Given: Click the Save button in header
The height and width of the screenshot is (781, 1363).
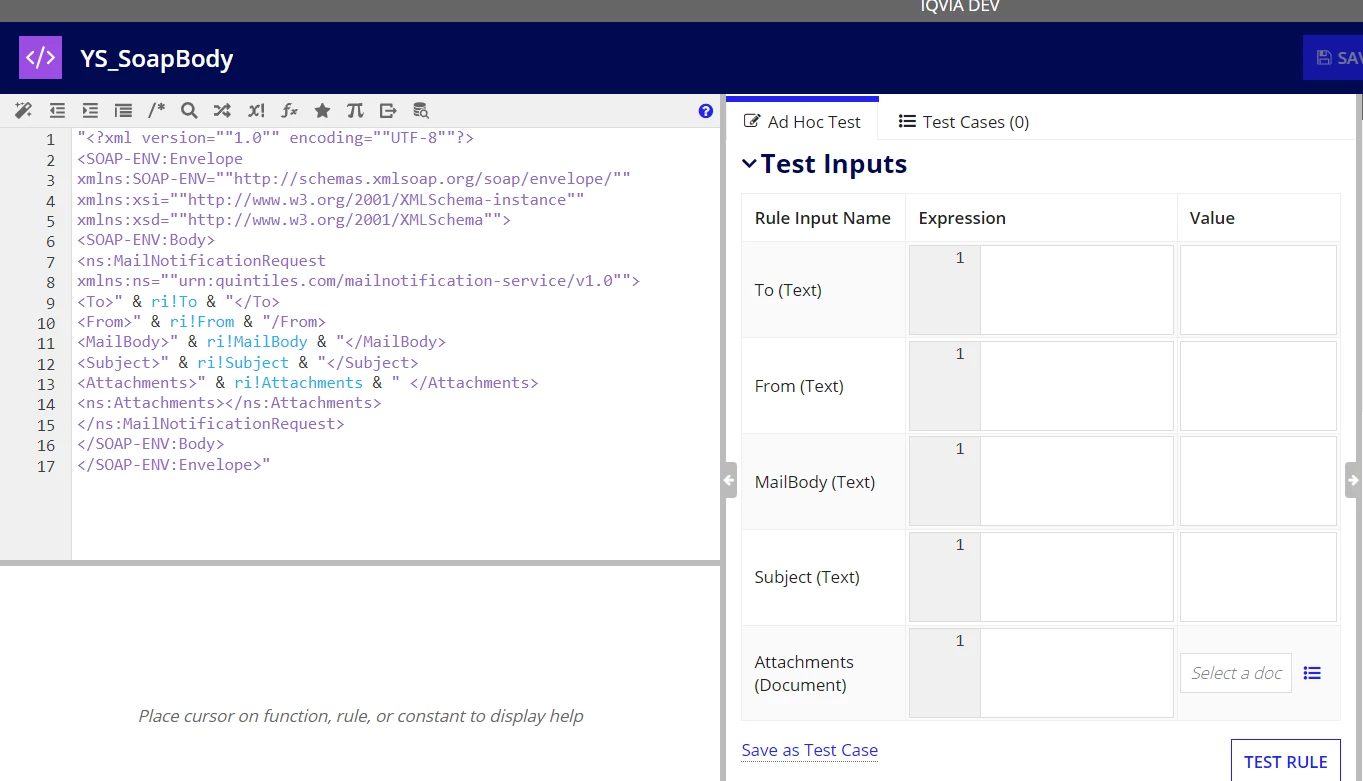Looking at the screenshot, I should coord(1333,57).
